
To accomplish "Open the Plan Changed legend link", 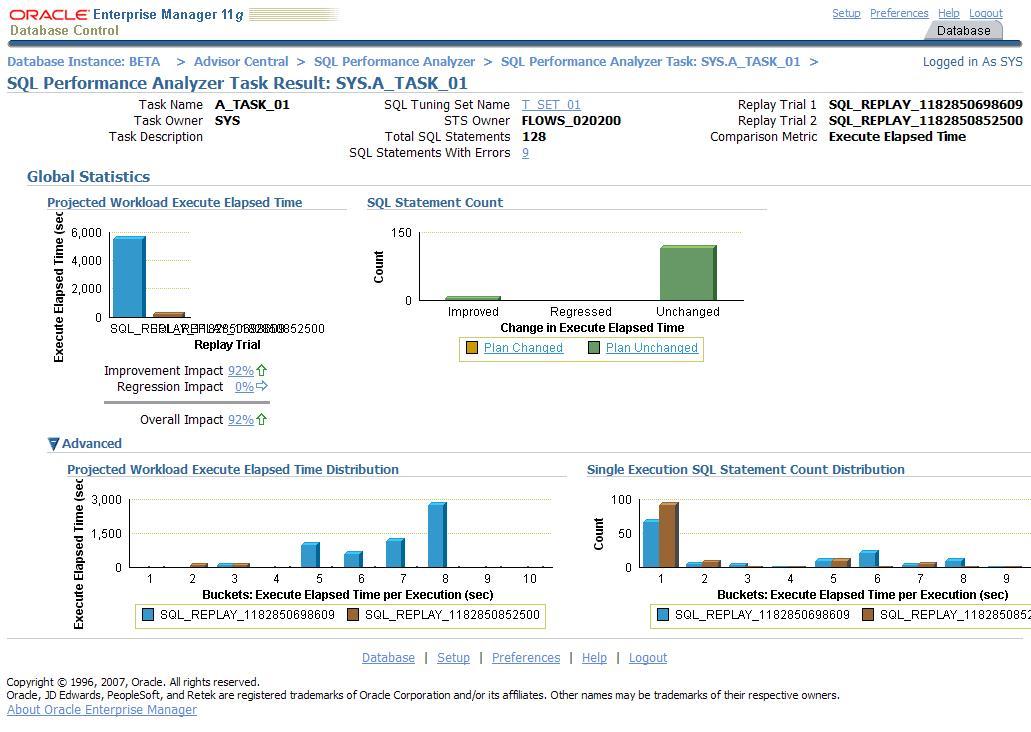I will point(523,348).
